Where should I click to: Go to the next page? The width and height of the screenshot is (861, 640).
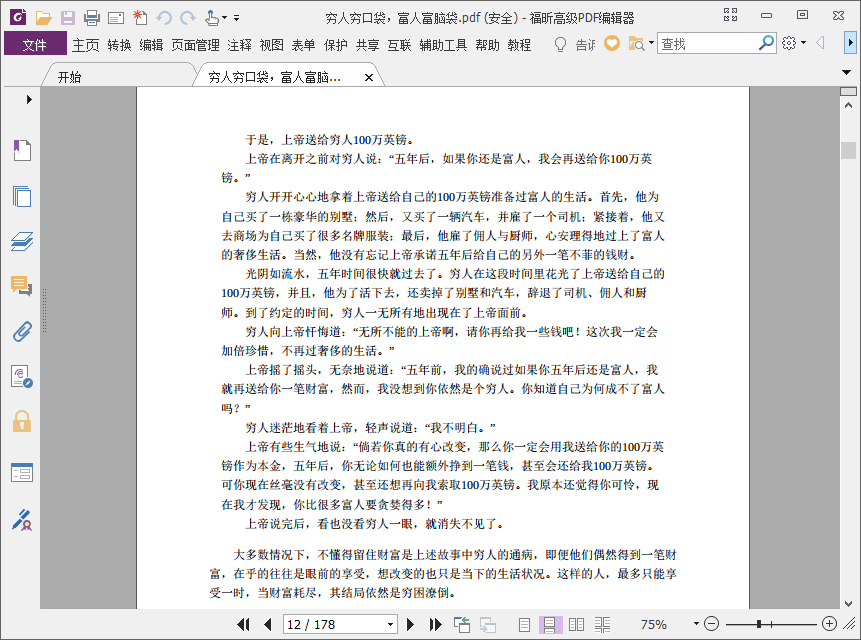pyautogui.click(x=410, y=624)
